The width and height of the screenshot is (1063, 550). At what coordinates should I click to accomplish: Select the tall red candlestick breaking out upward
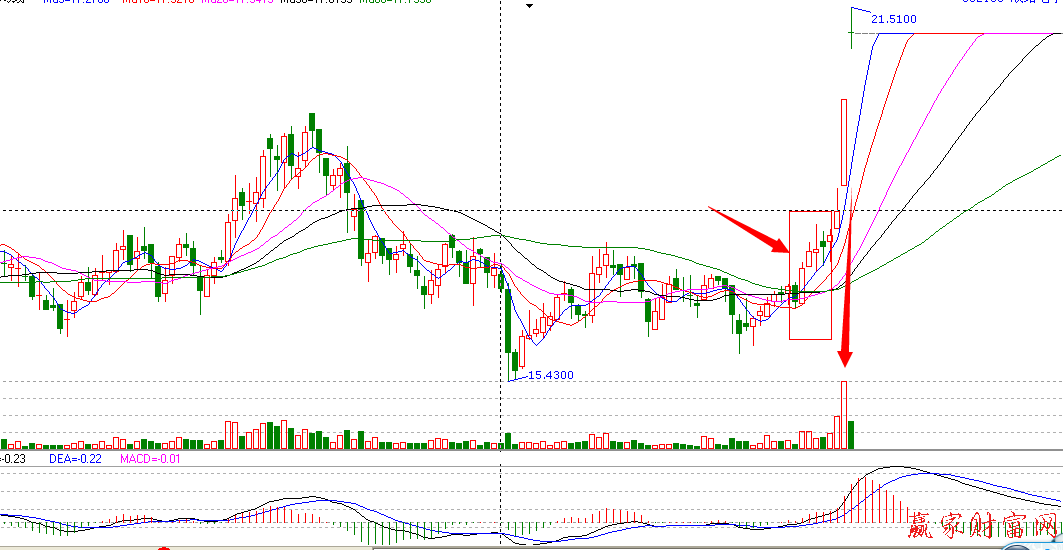point(845,142)
